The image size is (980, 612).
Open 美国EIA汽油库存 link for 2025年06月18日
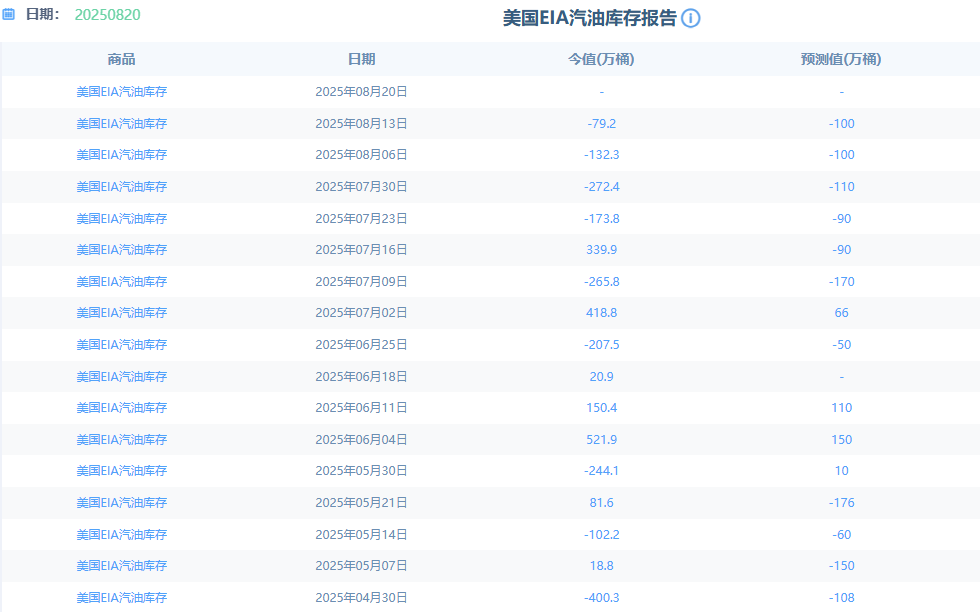(x=122, y=377)
